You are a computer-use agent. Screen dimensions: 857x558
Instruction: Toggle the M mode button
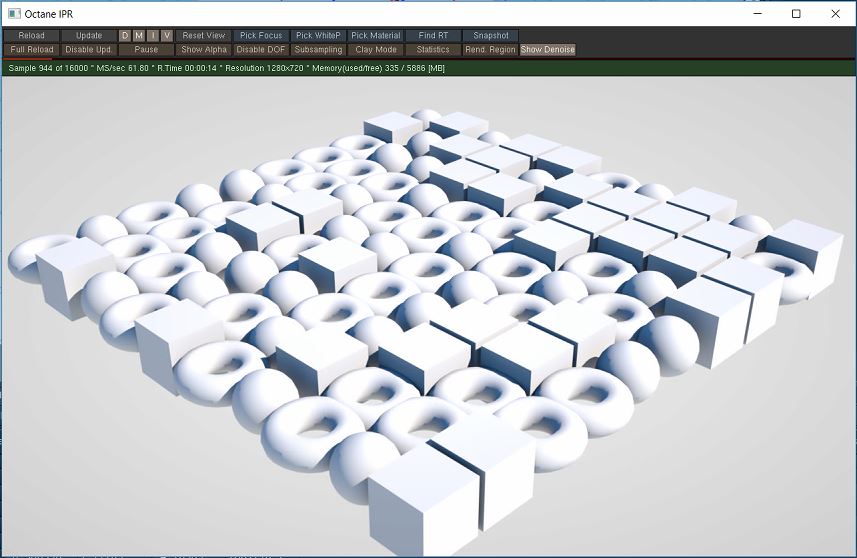[139, 36]
